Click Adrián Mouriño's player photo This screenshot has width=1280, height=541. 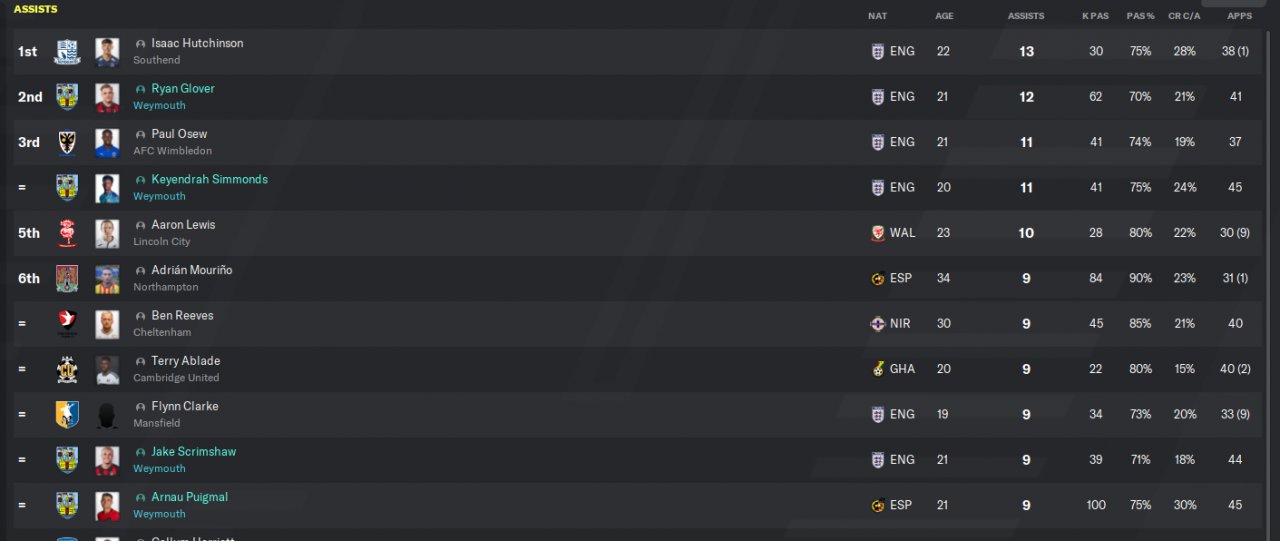coord(107,279)
